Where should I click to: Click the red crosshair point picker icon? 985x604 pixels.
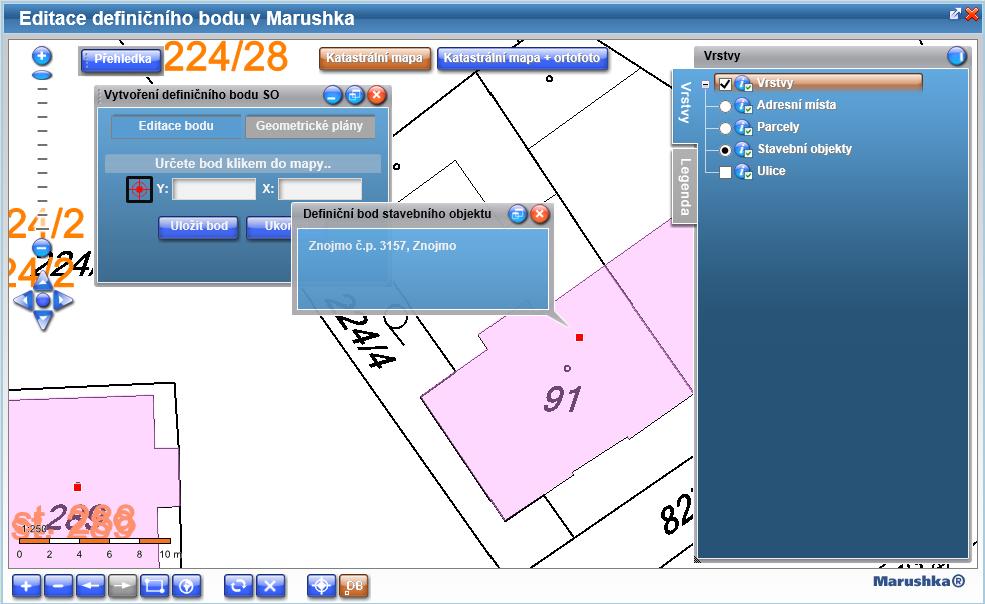pyautogui.click(x=139, y=189)
